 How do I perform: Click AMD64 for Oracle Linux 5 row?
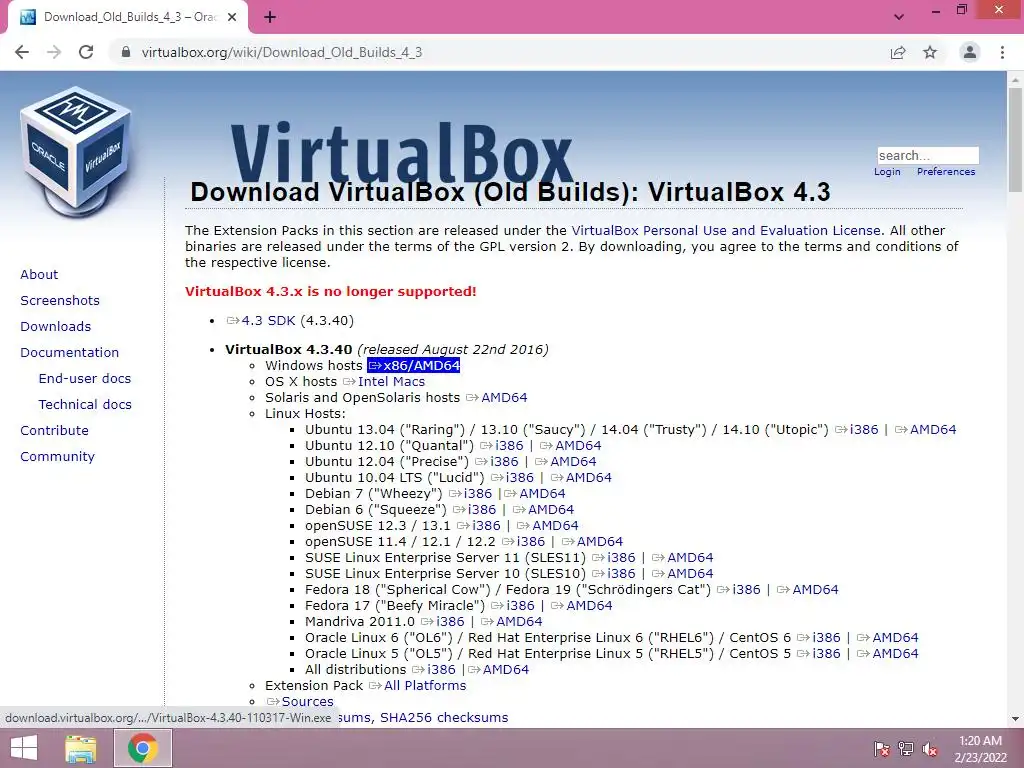[x=895, y=654]
